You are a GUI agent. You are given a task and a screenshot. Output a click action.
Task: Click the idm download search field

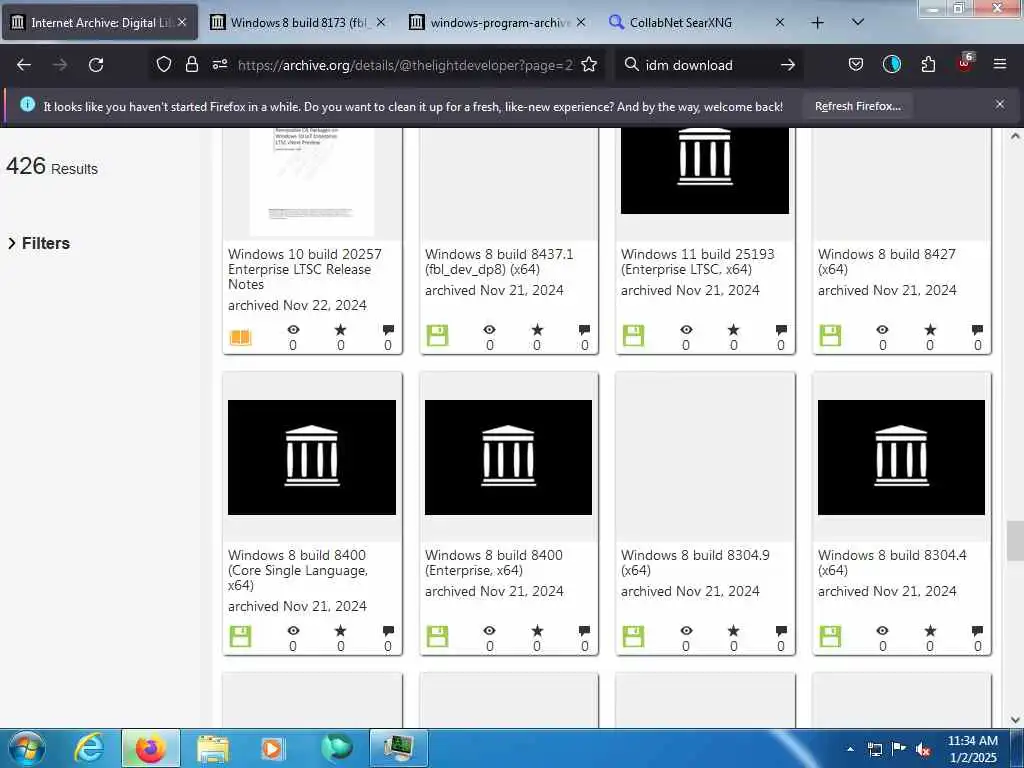(x=709, y=65)
